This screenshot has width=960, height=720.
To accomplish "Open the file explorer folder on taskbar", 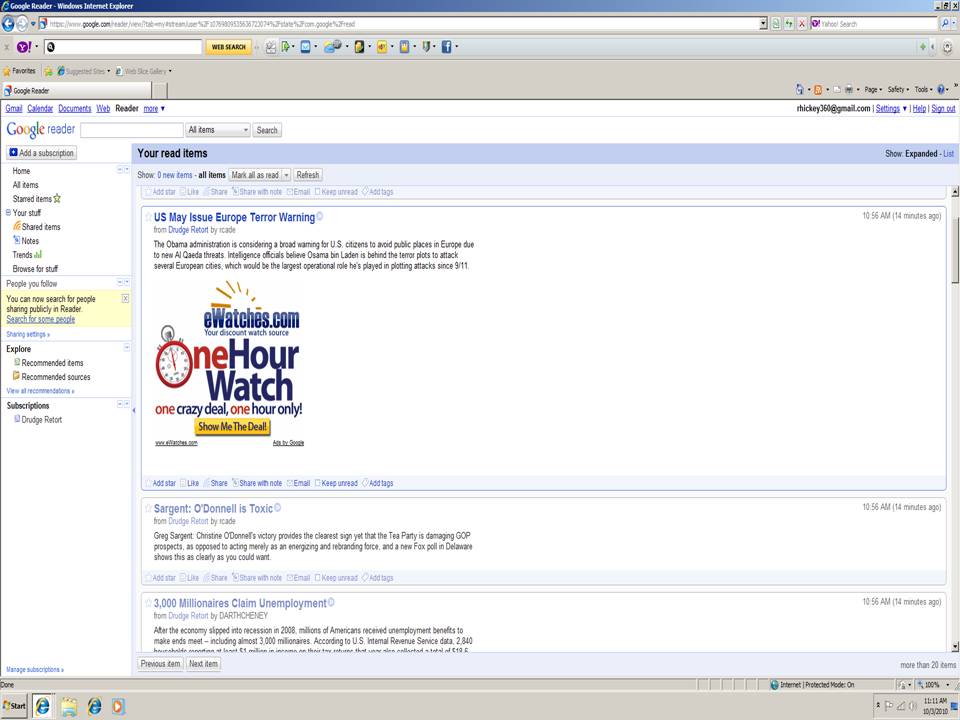I will pos(69,707).
